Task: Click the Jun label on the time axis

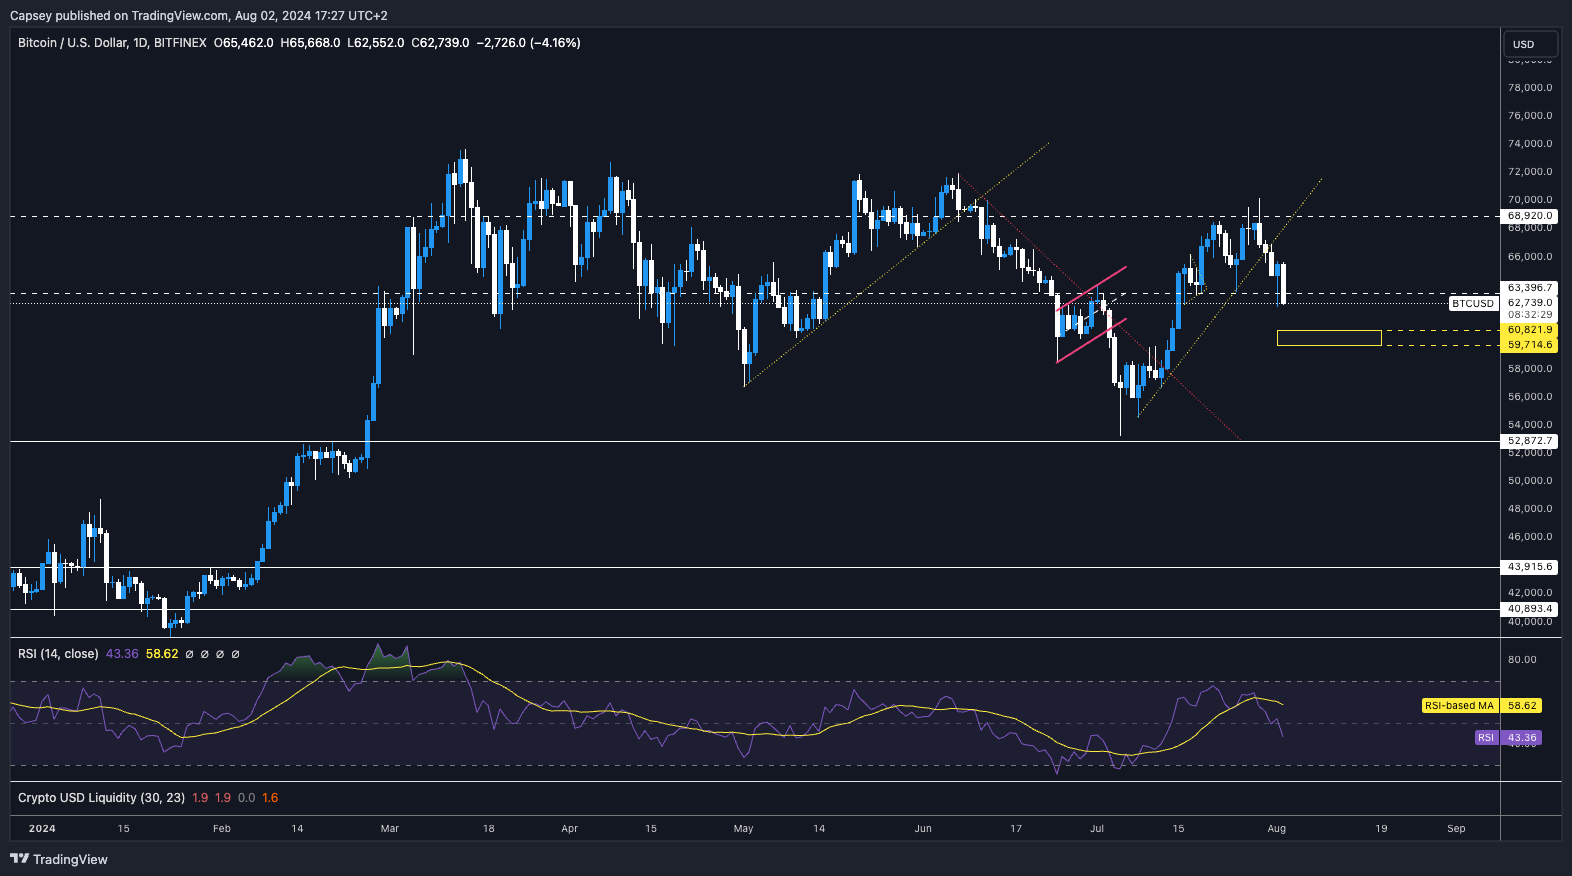Action: [923, 829]
